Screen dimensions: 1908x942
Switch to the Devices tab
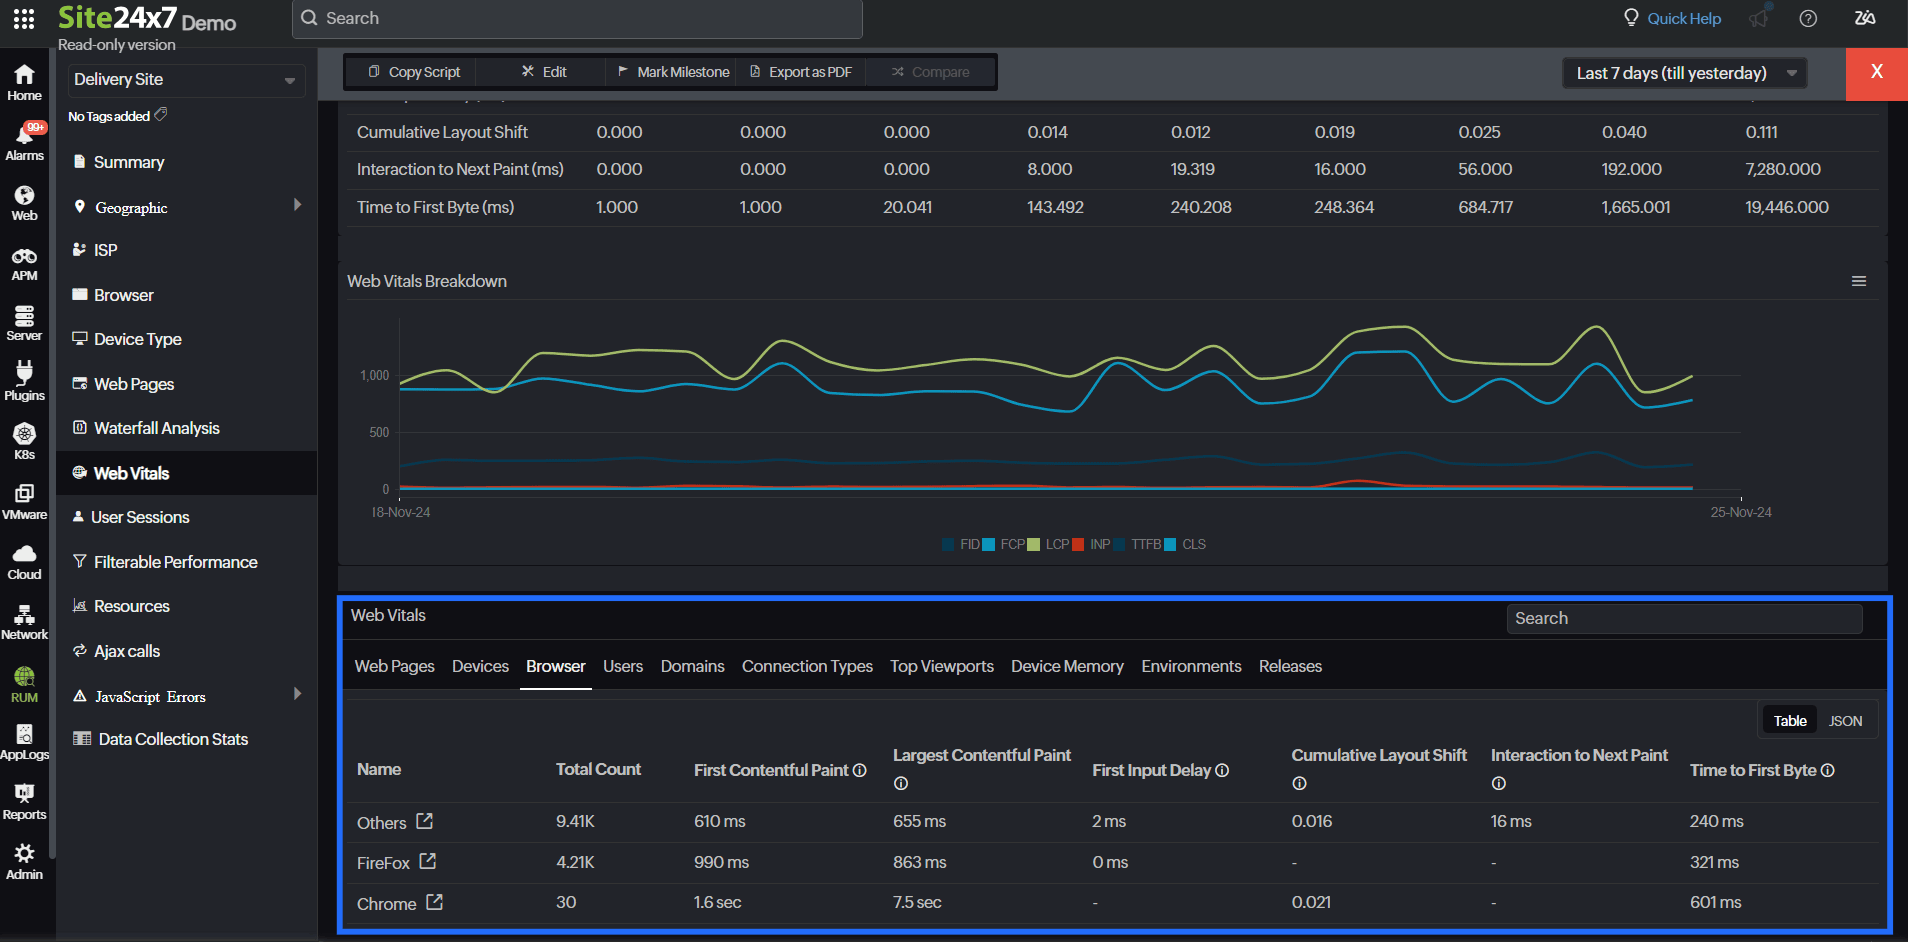480,666
